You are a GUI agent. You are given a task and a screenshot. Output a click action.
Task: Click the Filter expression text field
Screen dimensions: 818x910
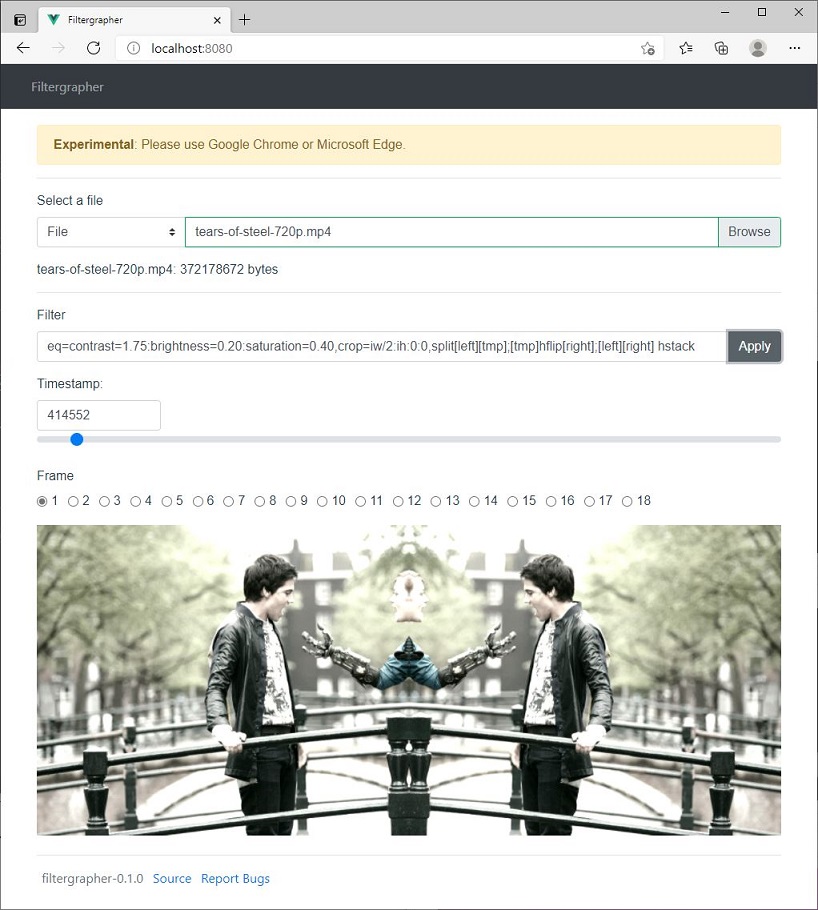coord(381,346)
